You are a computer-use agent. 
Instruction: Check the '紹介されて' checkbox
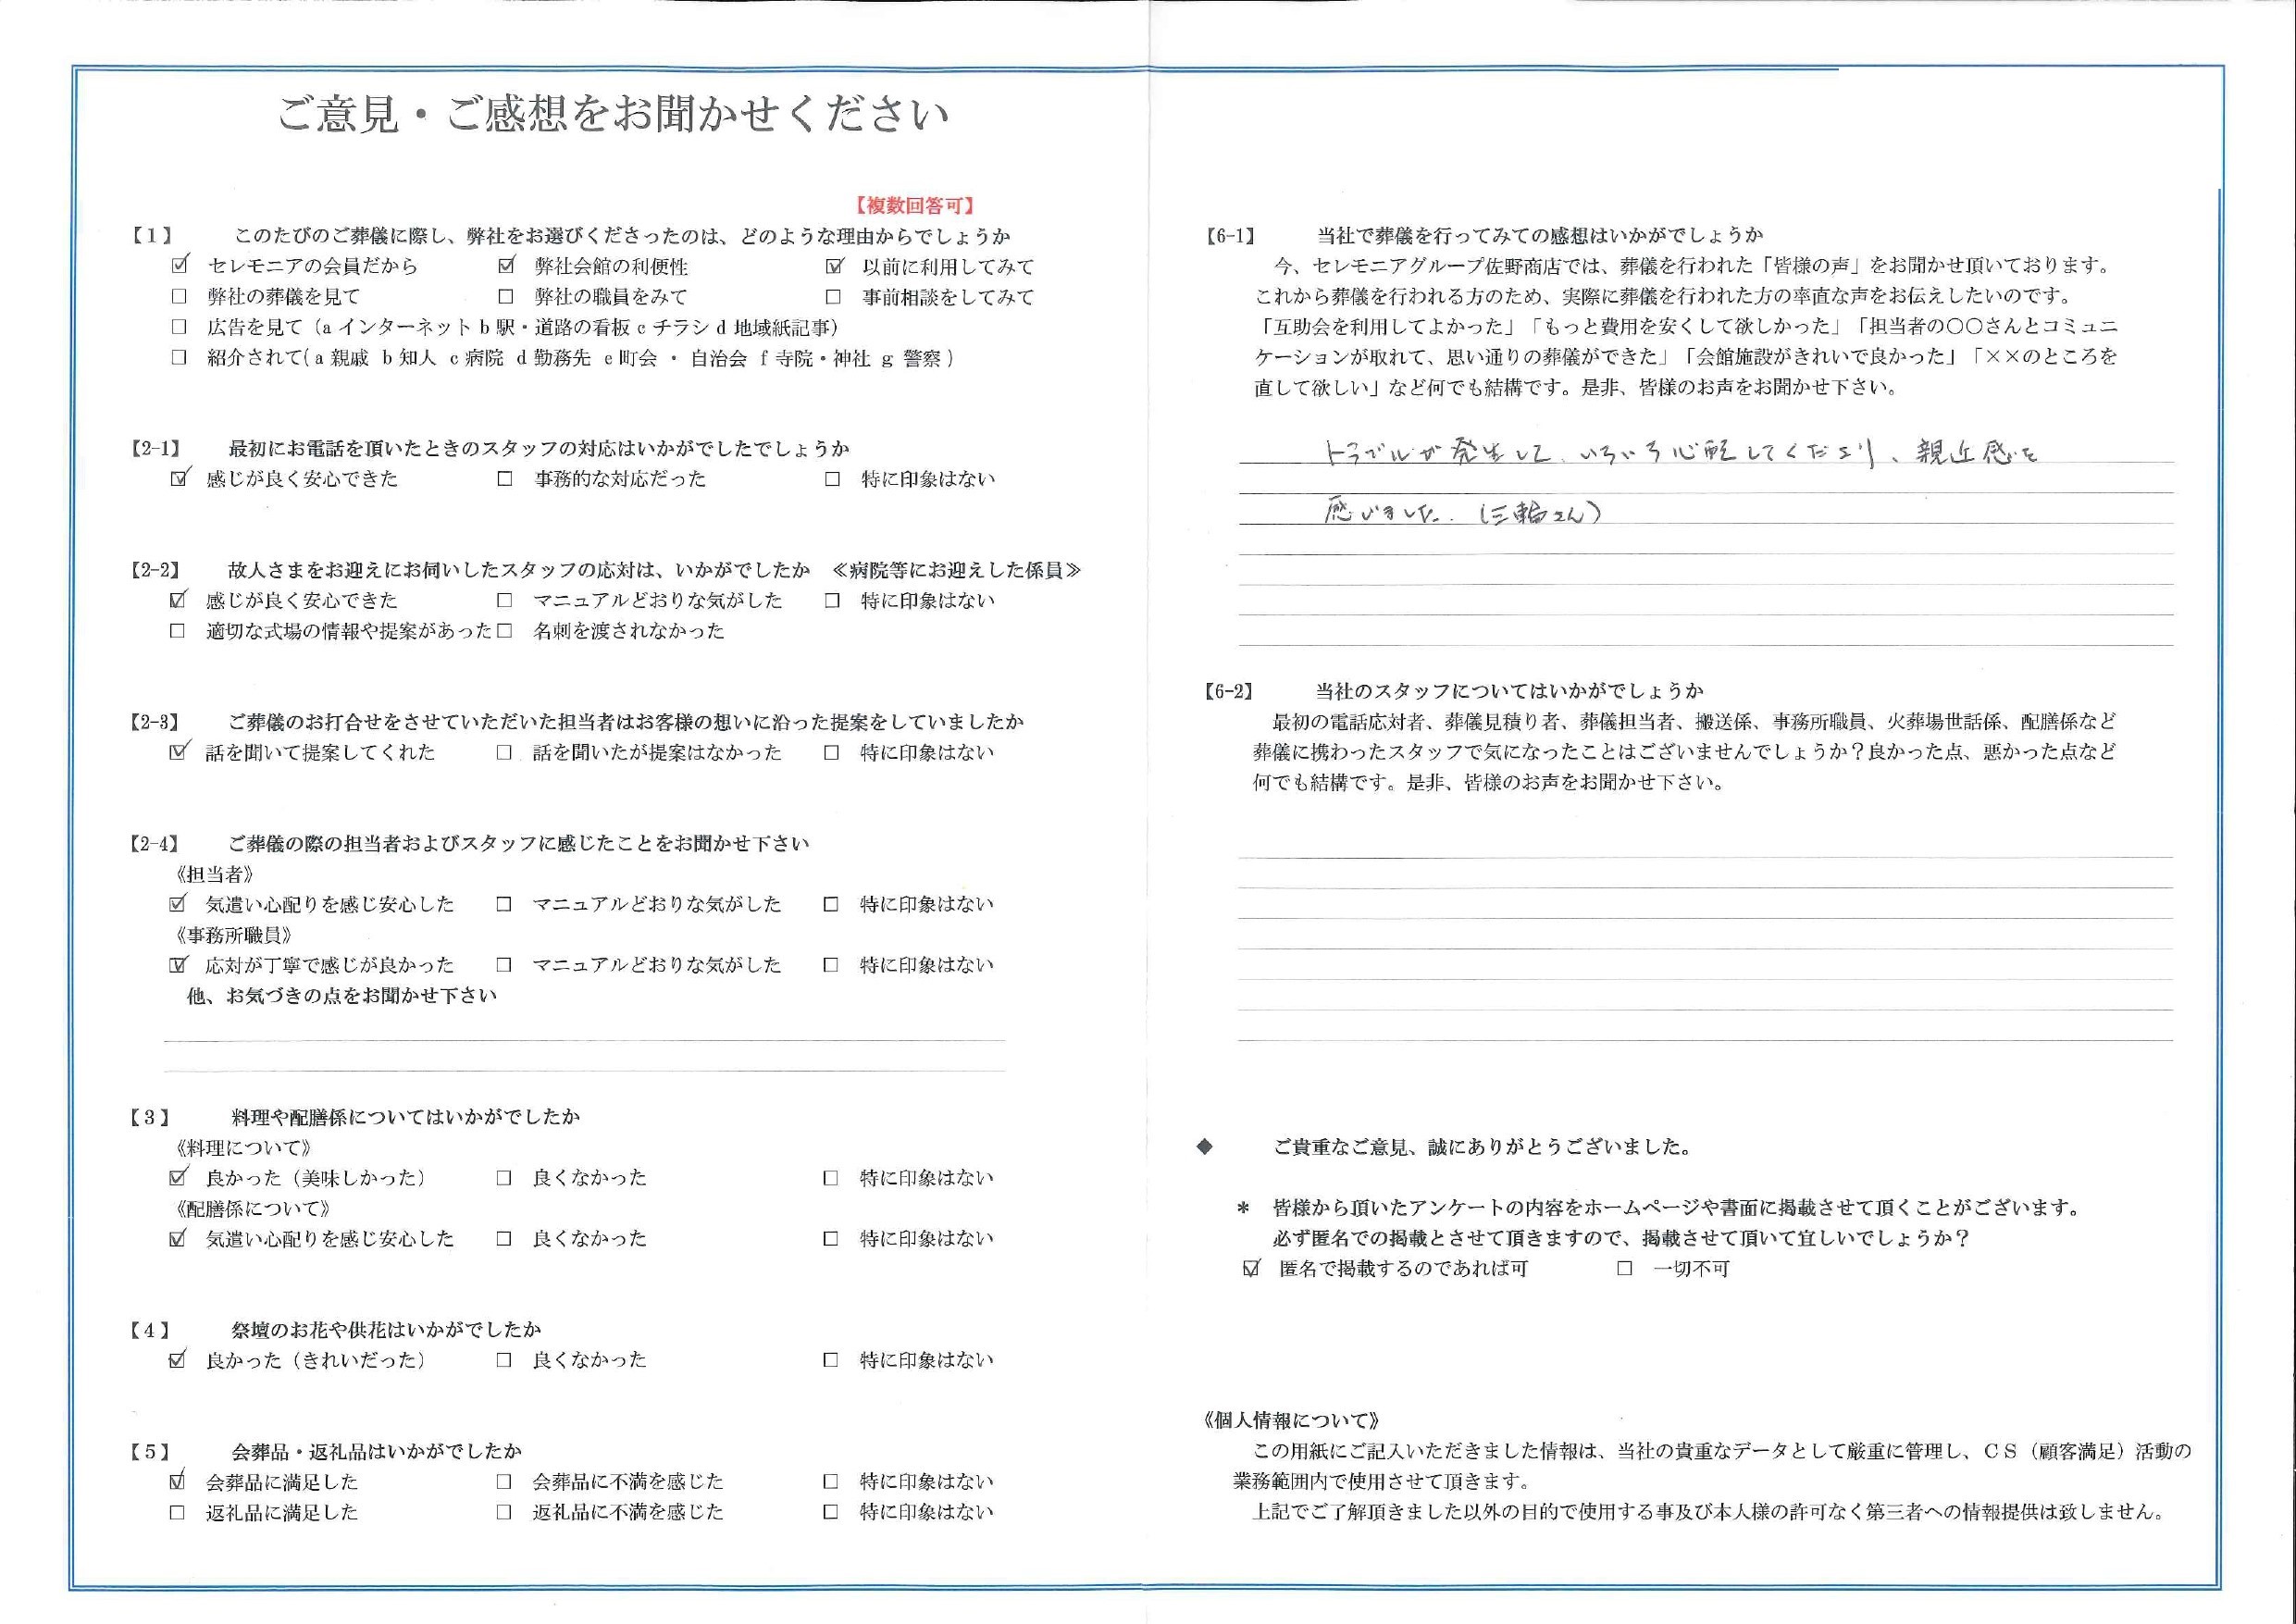179,358
